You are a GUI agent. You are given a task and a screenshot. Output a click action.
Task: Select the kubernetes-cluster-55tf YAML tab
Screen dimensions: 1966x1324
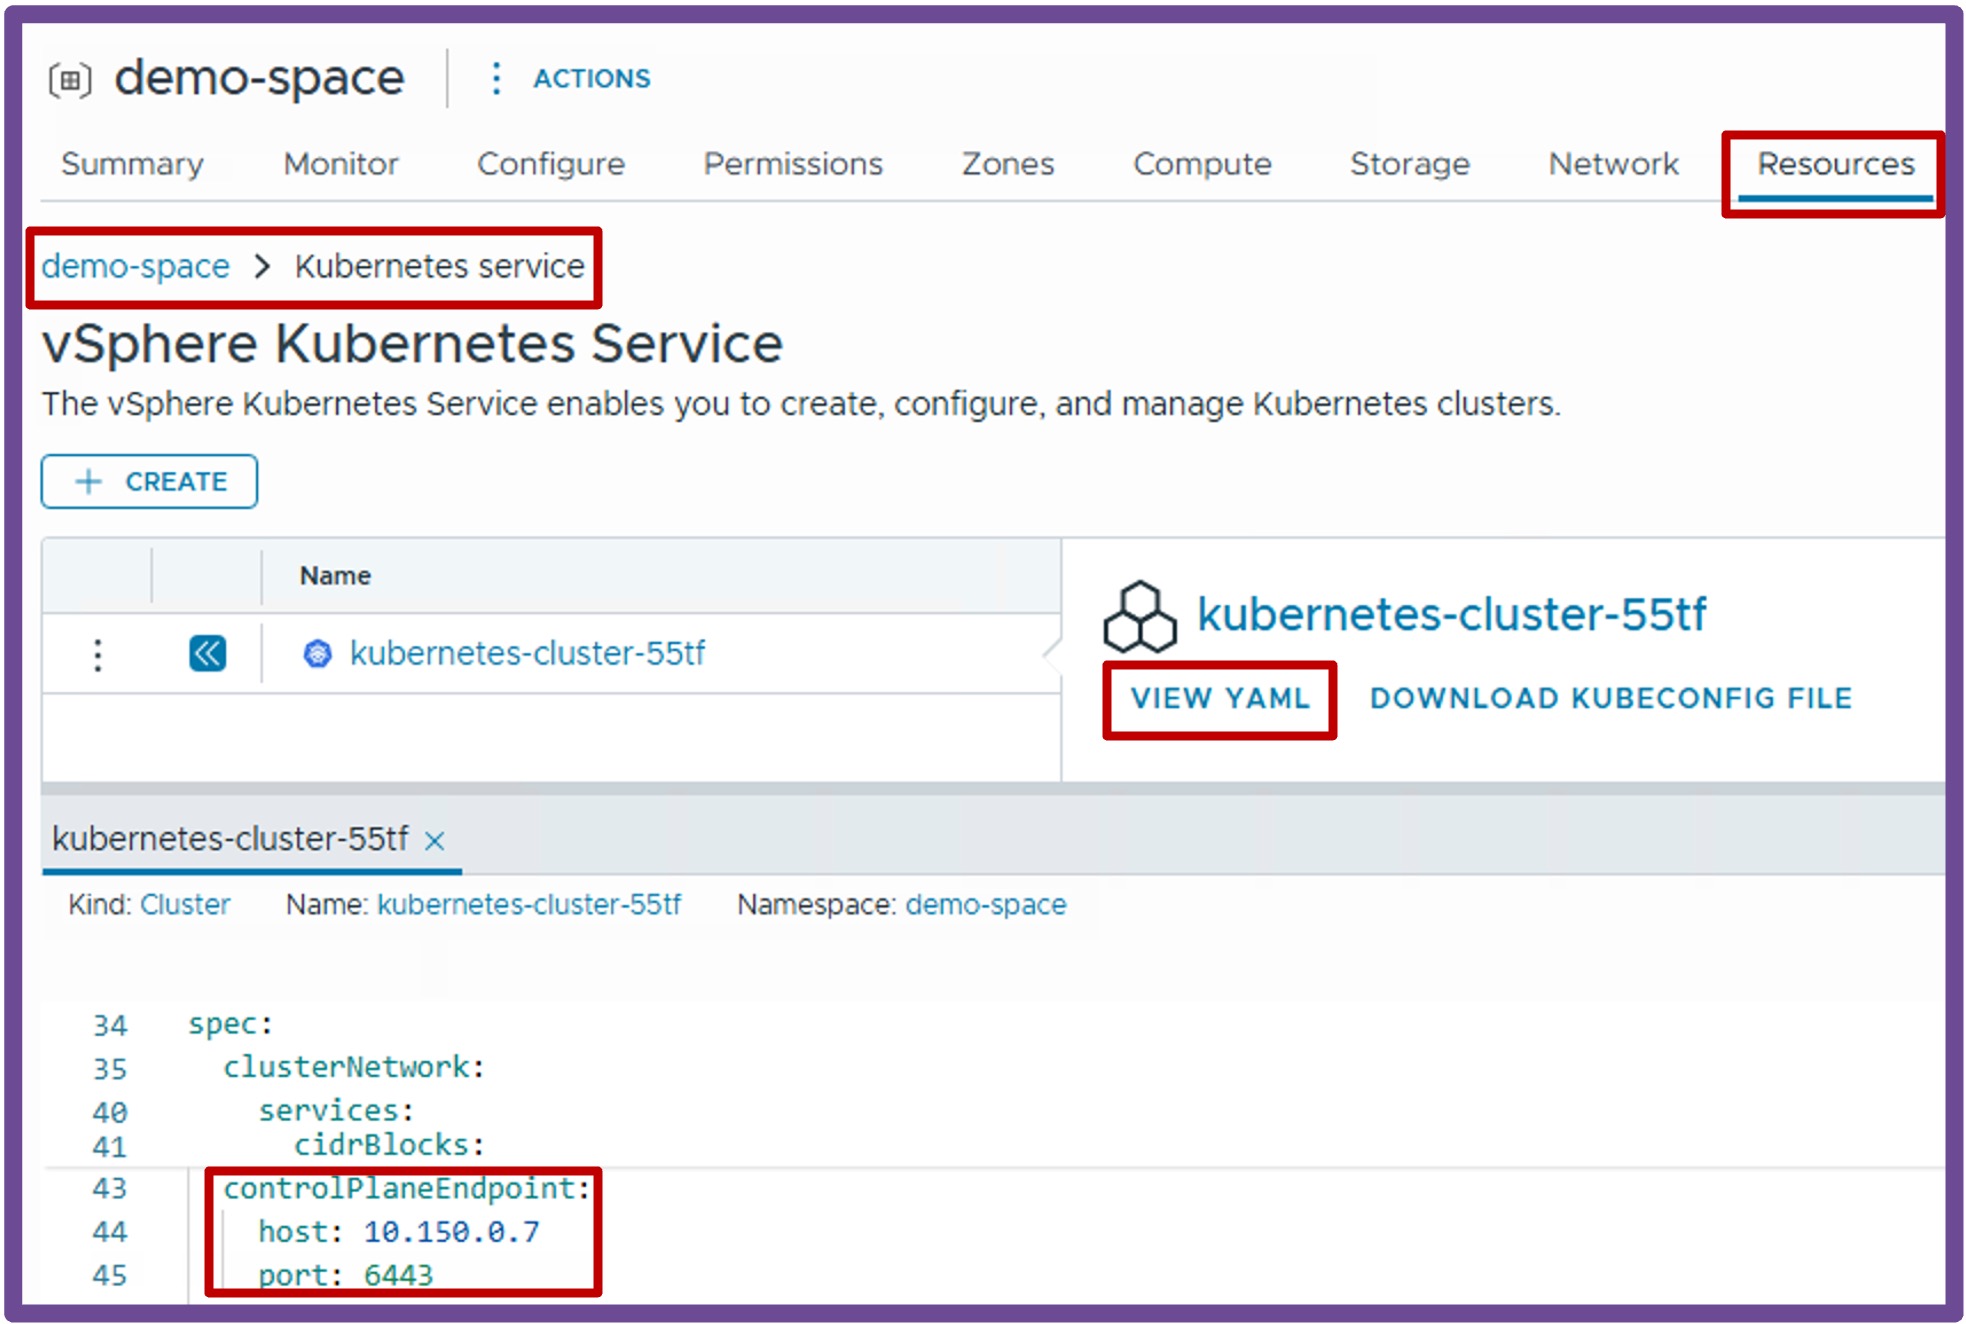[230, 838]
